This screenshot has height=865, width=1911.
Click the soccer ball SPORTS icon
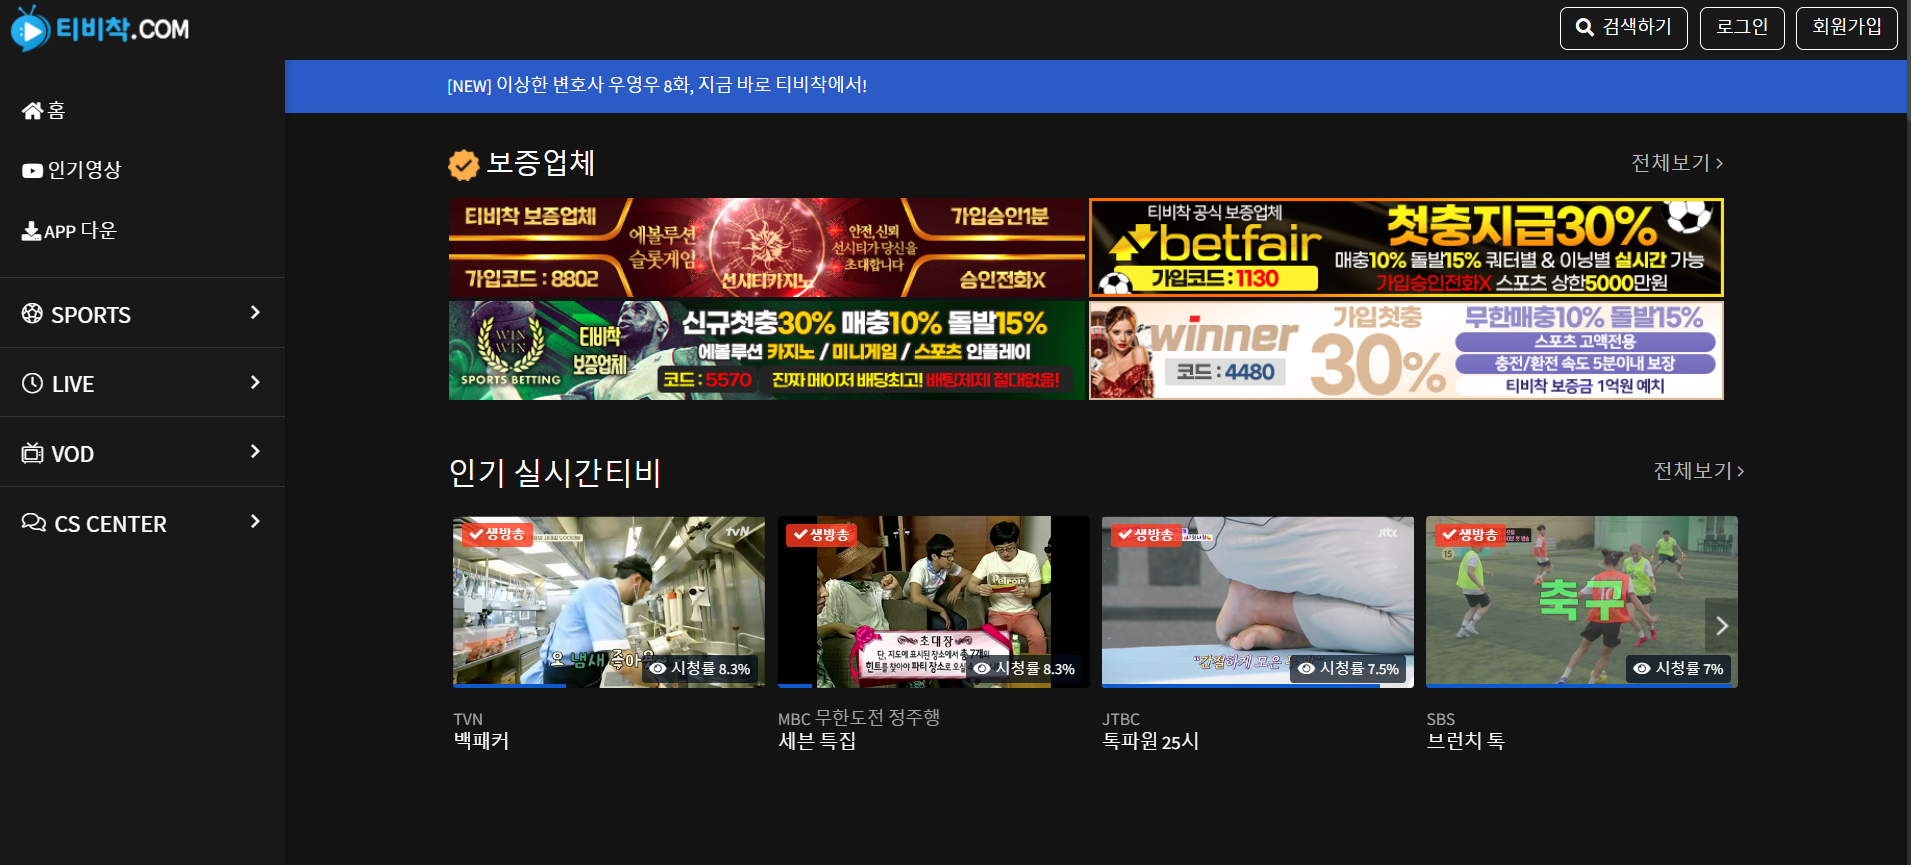[32, 313]
